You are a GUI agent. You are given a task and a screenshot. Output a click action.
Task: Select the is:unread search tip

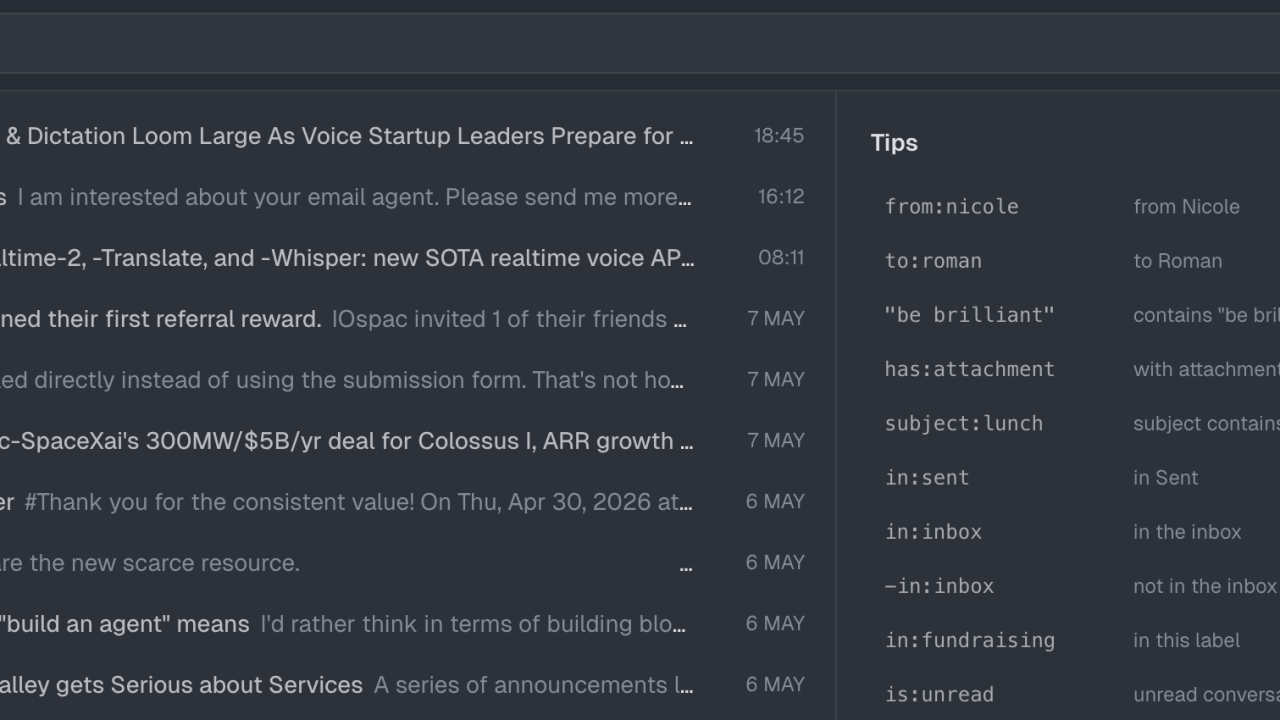[939, 694]
